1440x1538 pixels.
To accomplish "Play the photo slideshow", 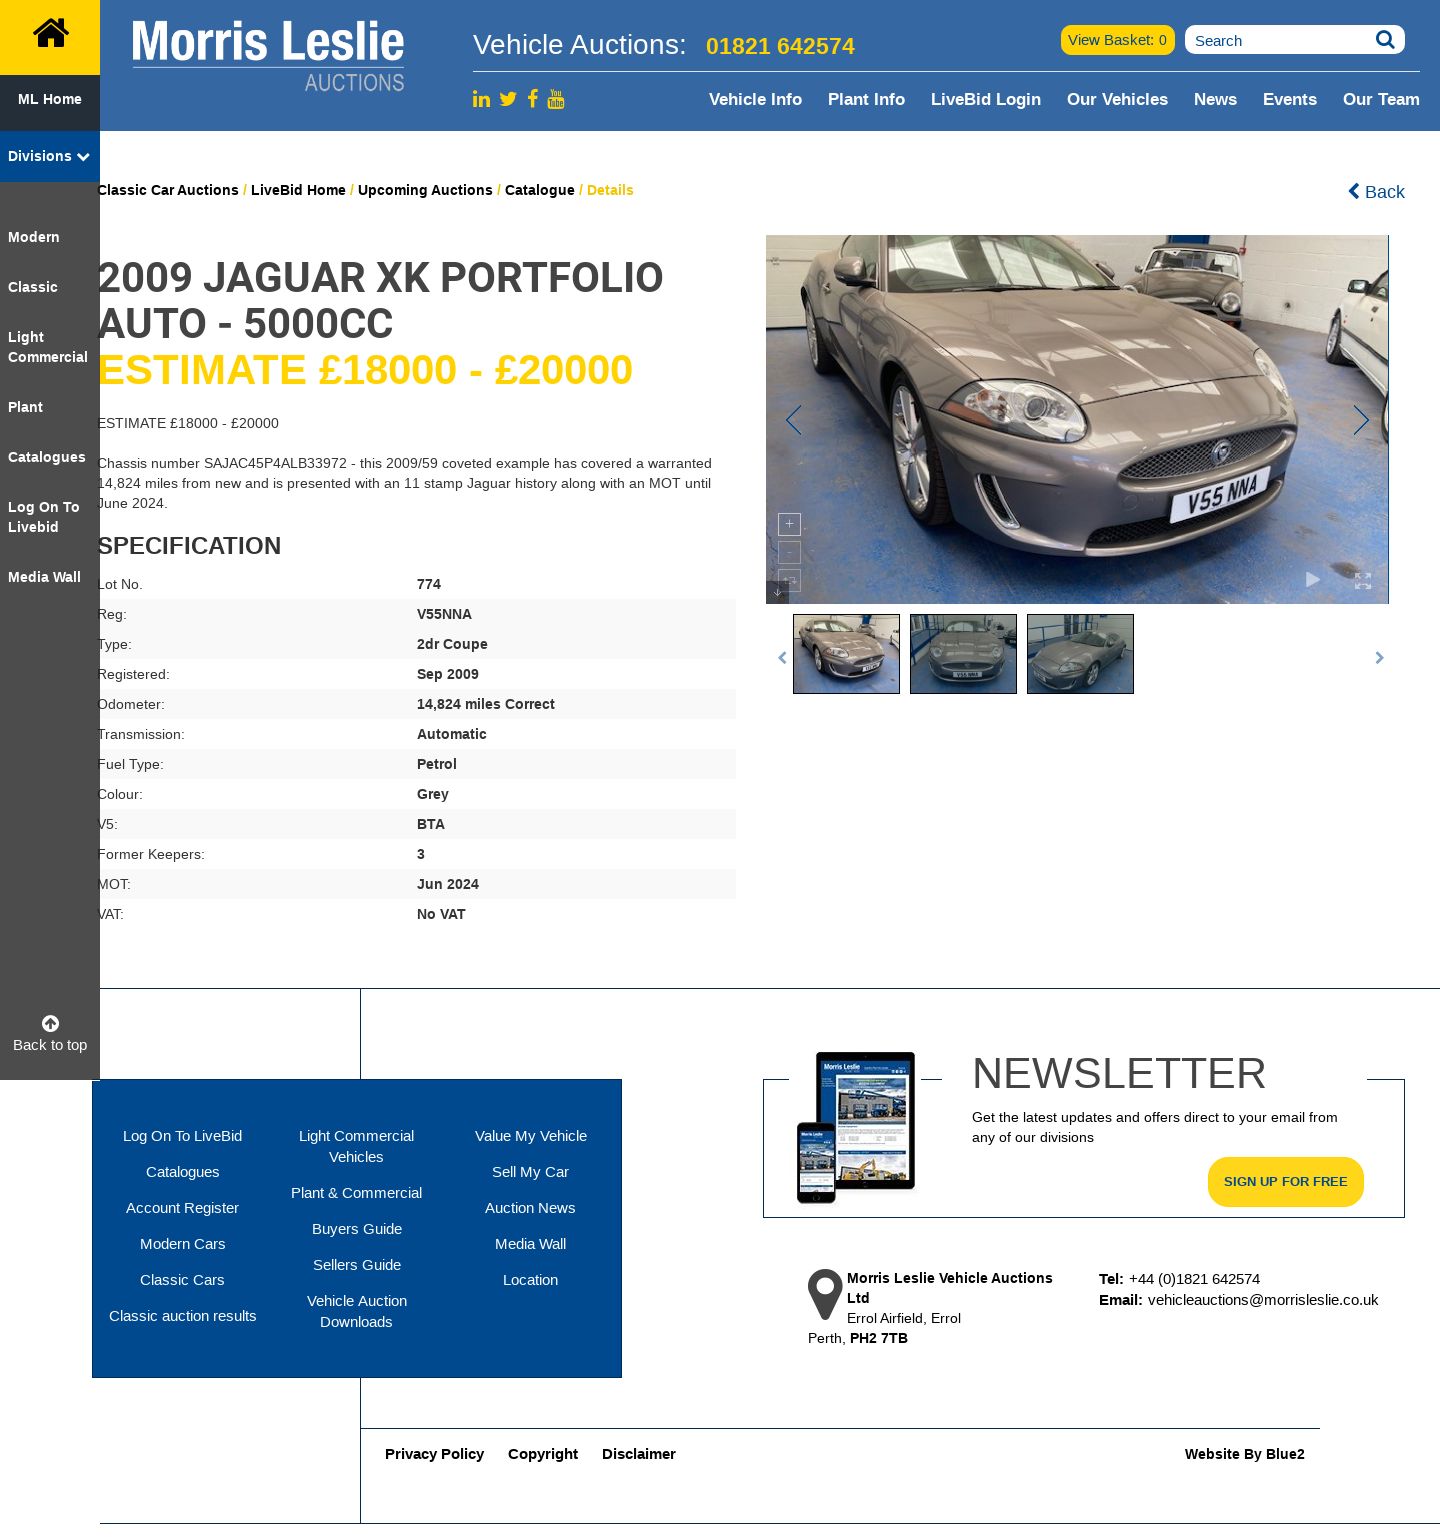I will tap(1313, 580).
